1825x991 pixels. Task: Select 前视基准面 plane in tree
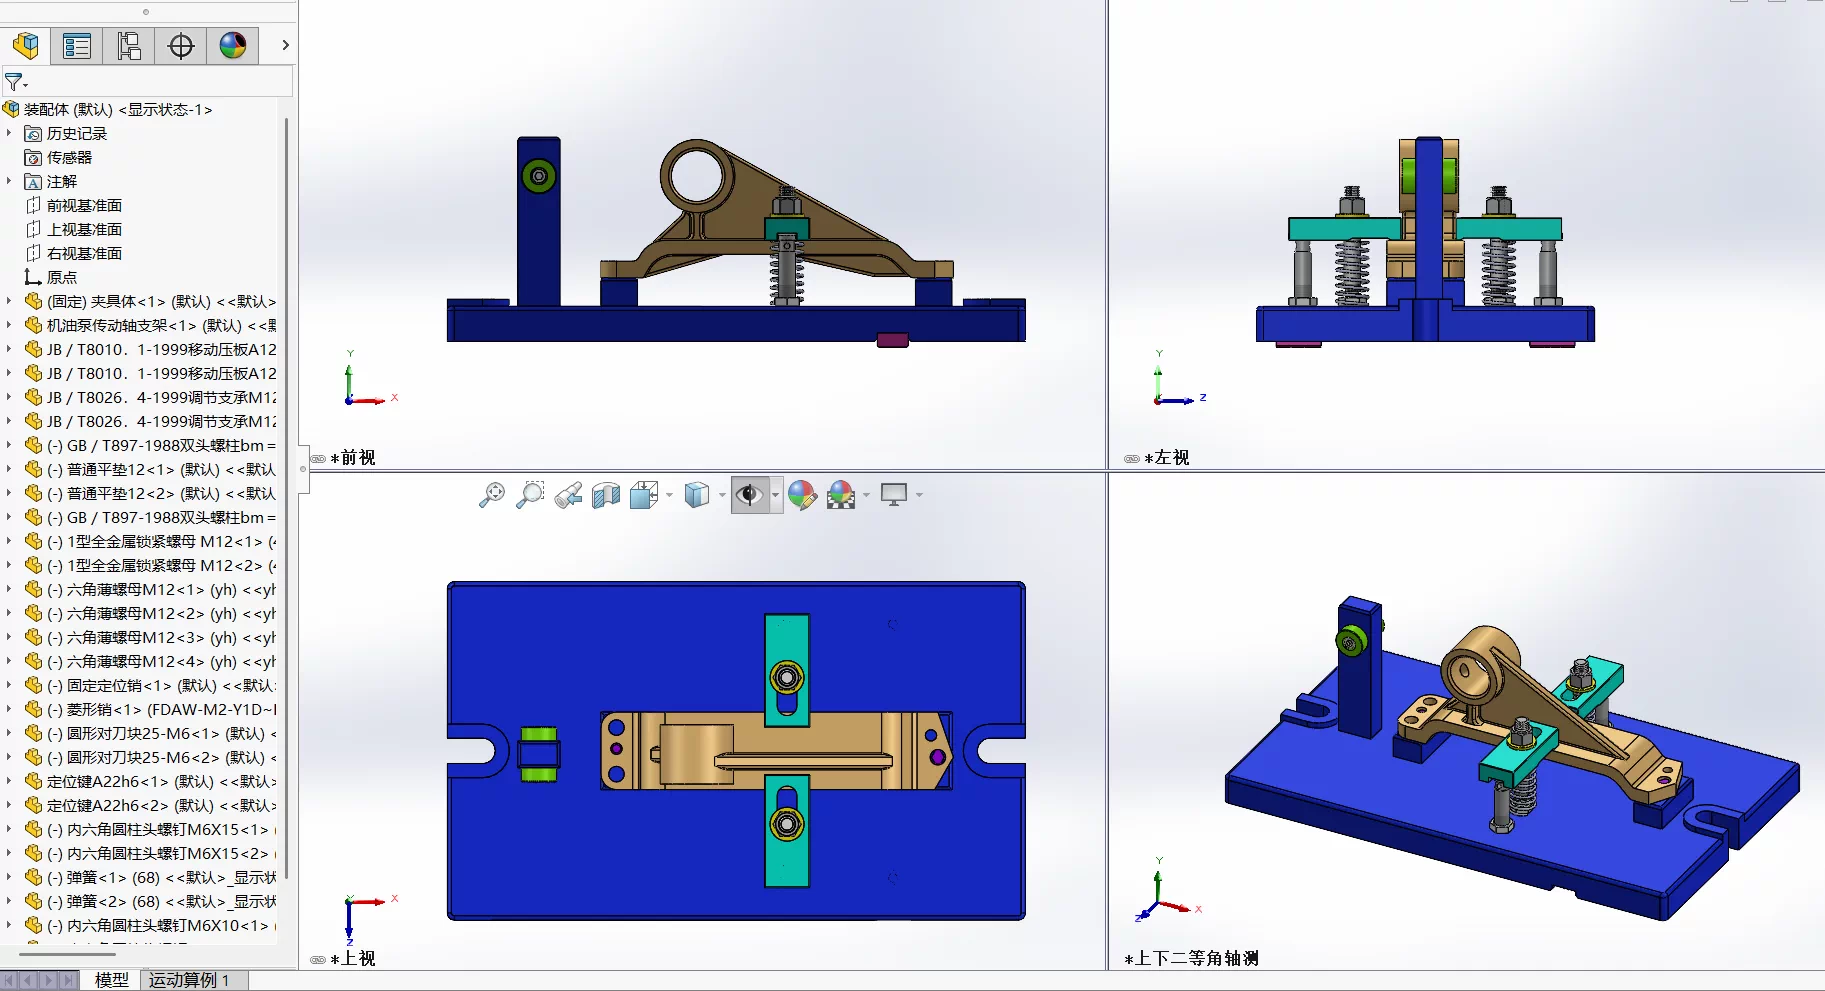coord(84,205)
